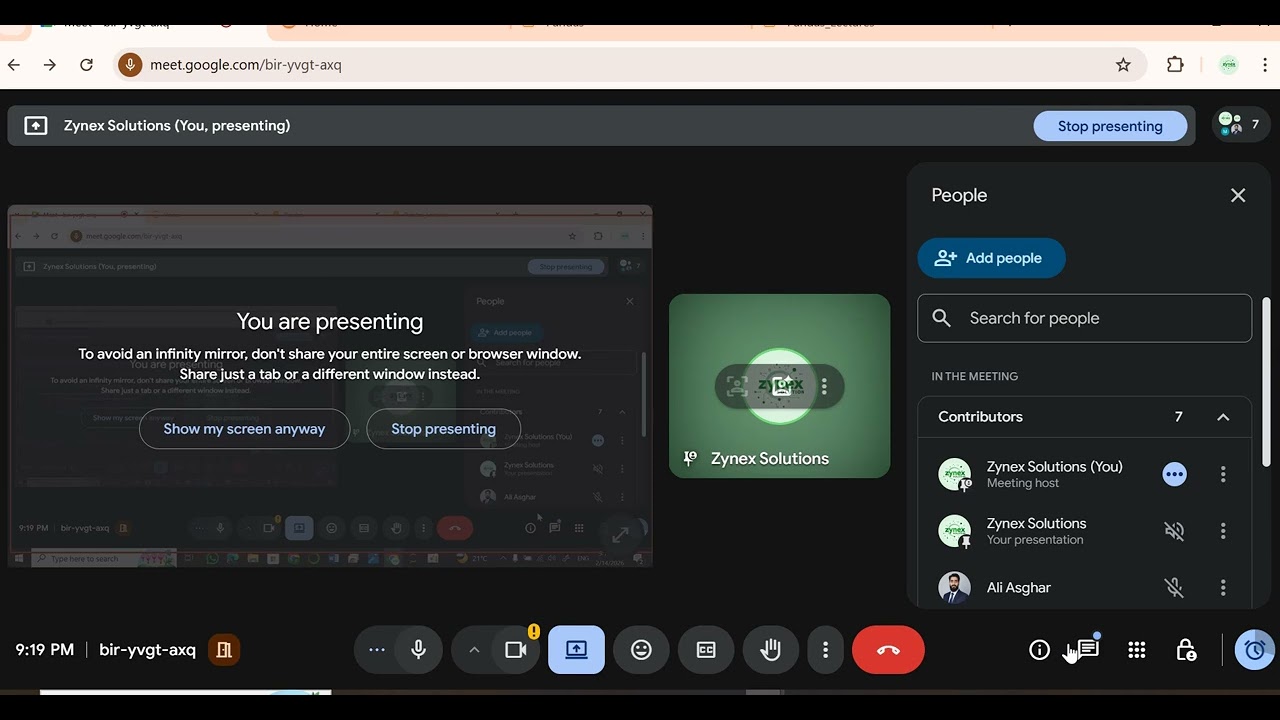The width and height of the screenshot is (1280, 720).
Task: Open options for Zynex Solutions (You)
Action: click(1223, 474)
